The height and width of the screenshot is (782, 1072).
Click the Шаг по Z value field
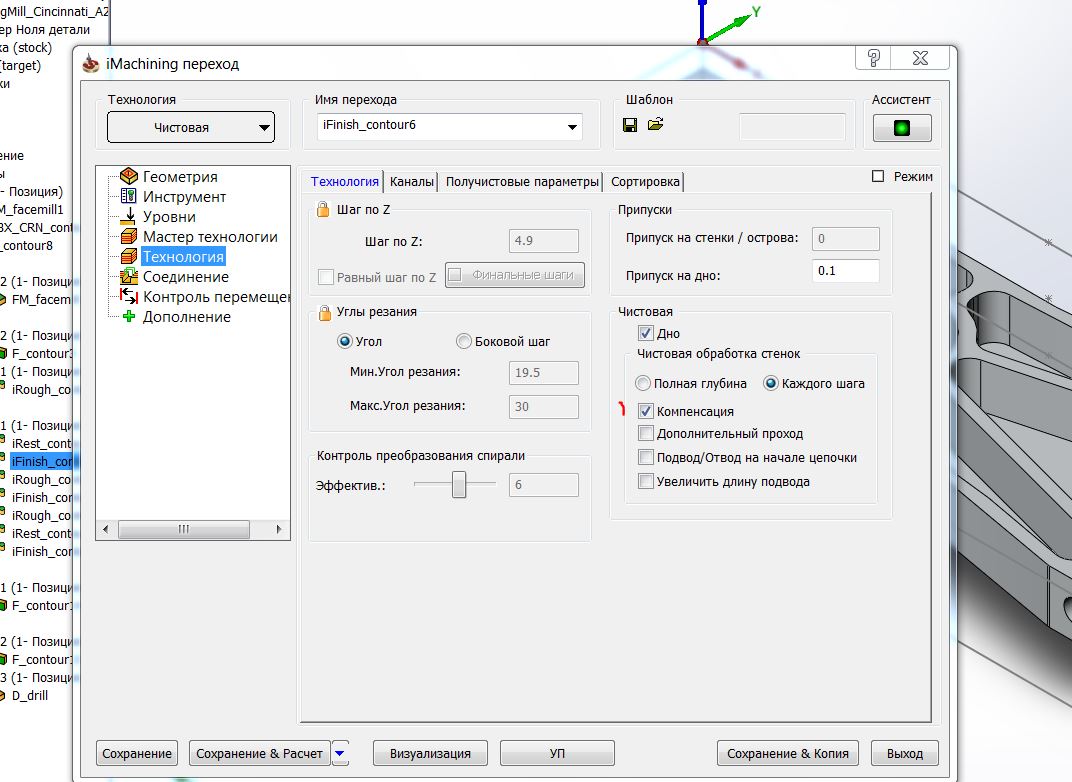[544, 241]
